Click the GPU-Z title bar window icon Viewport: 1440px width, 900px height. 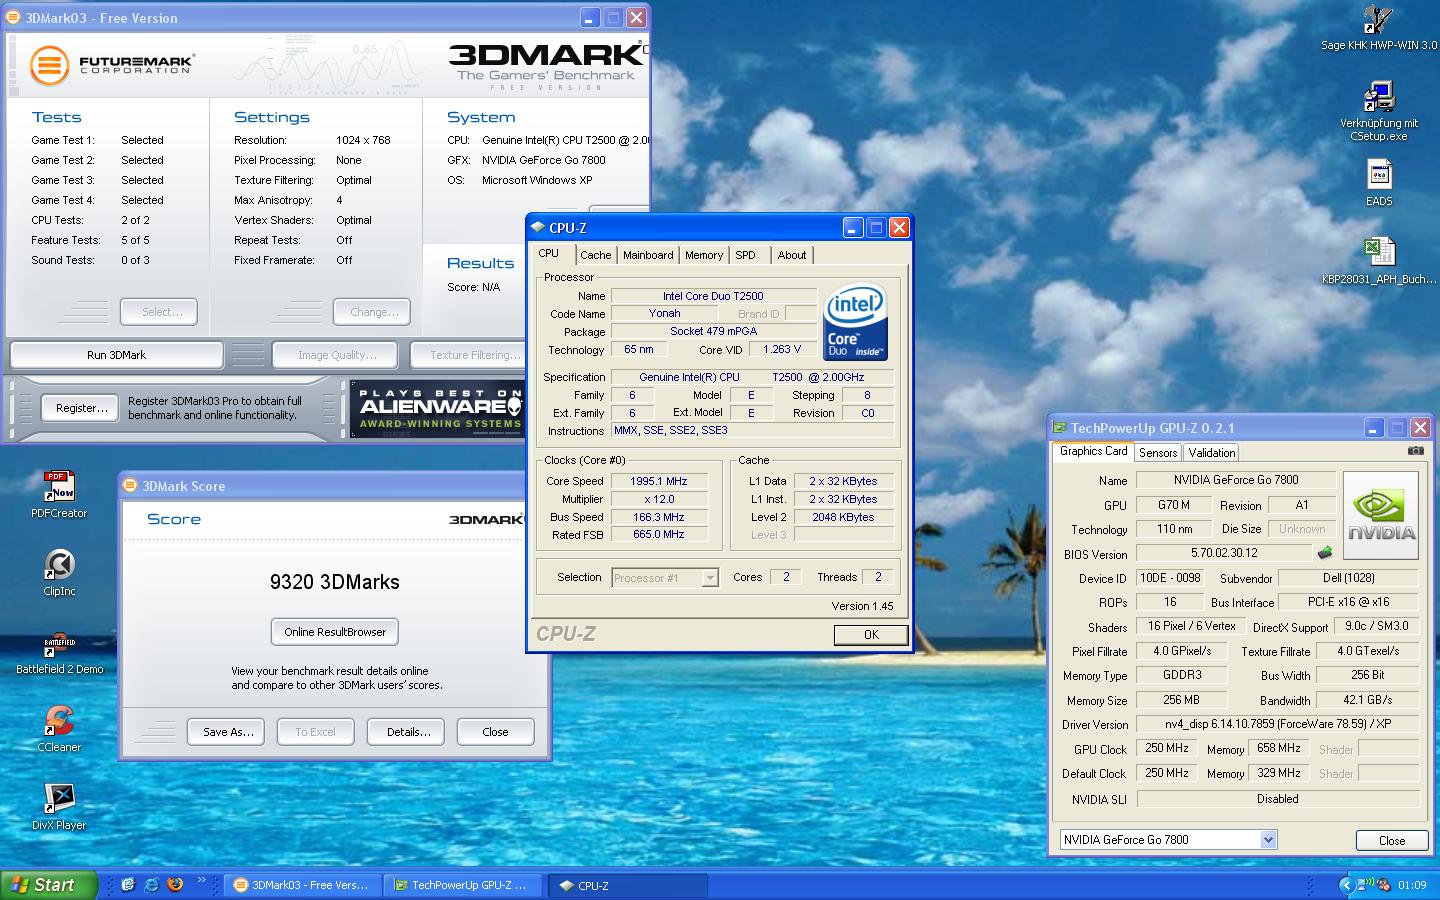1059,428
